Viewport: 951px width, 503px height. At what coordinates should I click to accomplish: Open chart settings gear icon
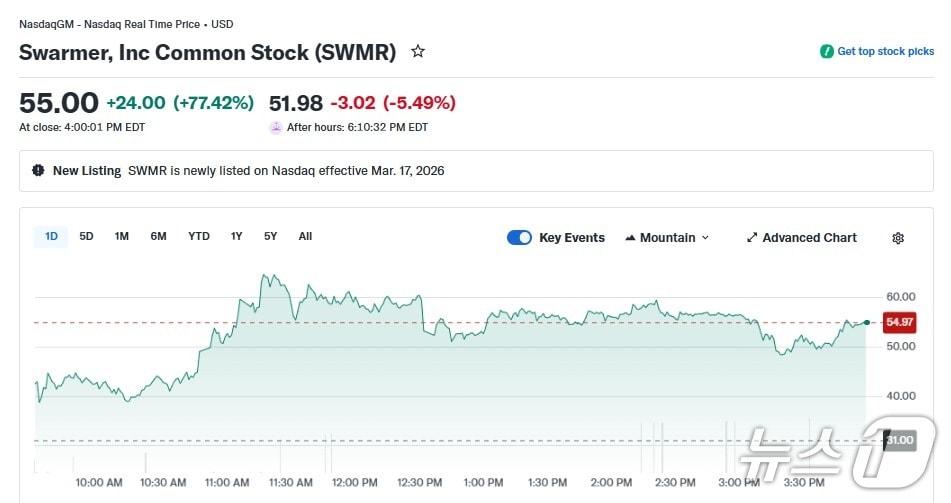898,238
